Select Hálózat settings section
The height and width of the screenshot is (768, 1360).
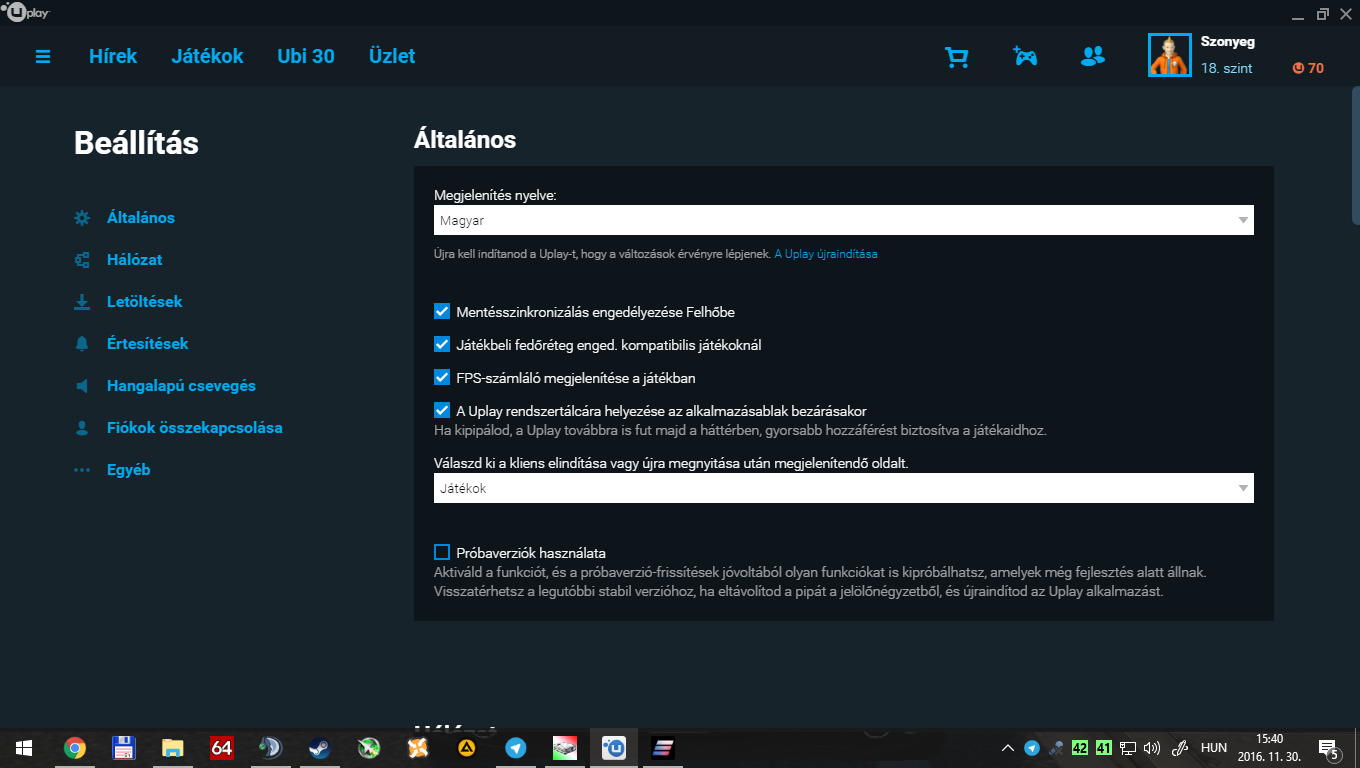[x=134, y=260]
